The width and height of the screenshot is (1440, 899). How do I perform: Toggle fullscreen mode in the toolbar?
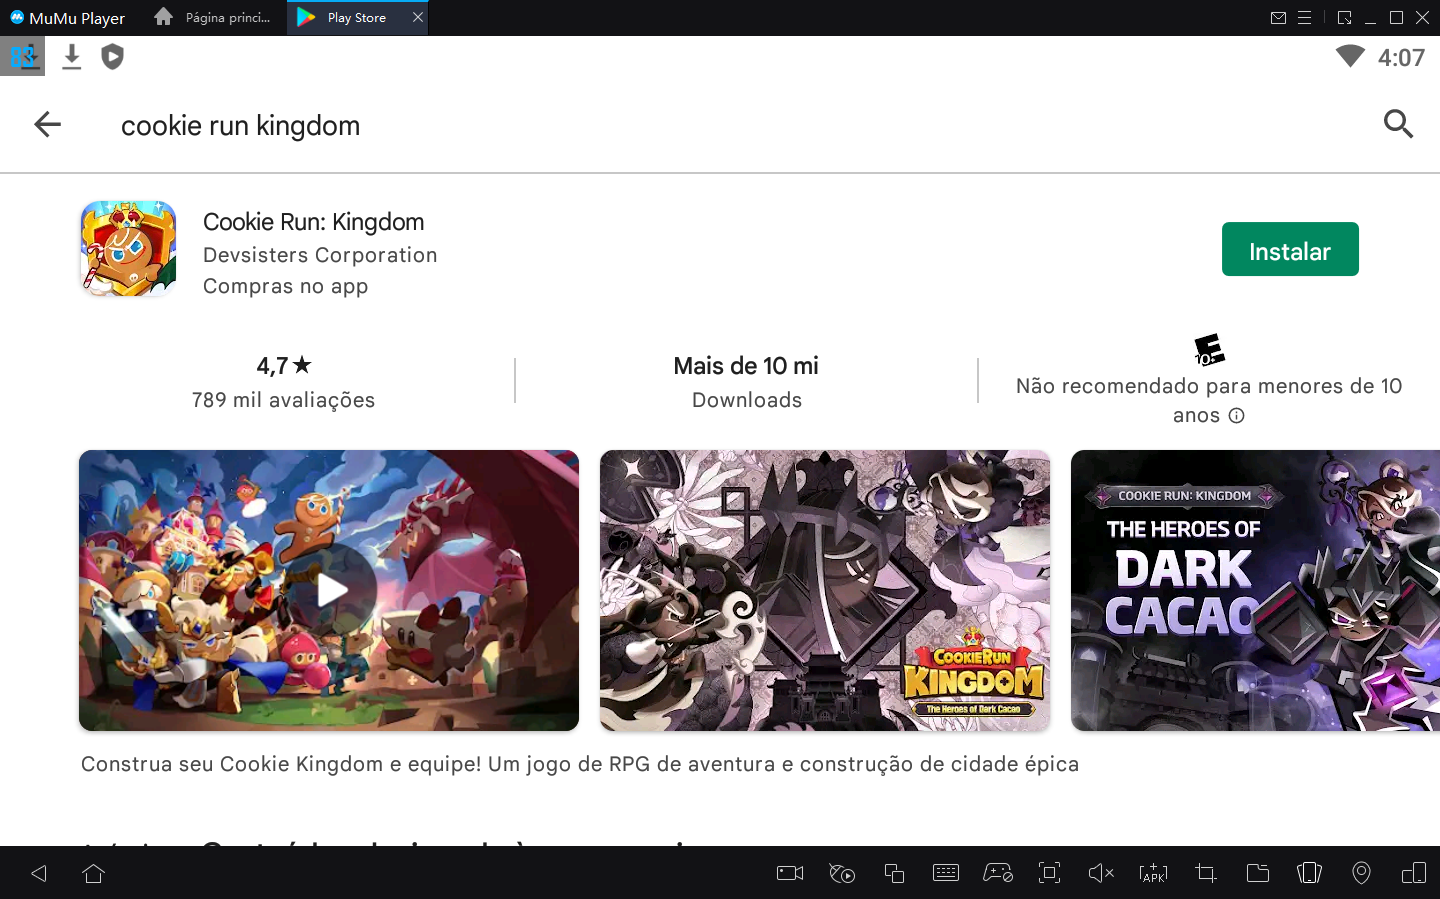[x=1049, y=873]
